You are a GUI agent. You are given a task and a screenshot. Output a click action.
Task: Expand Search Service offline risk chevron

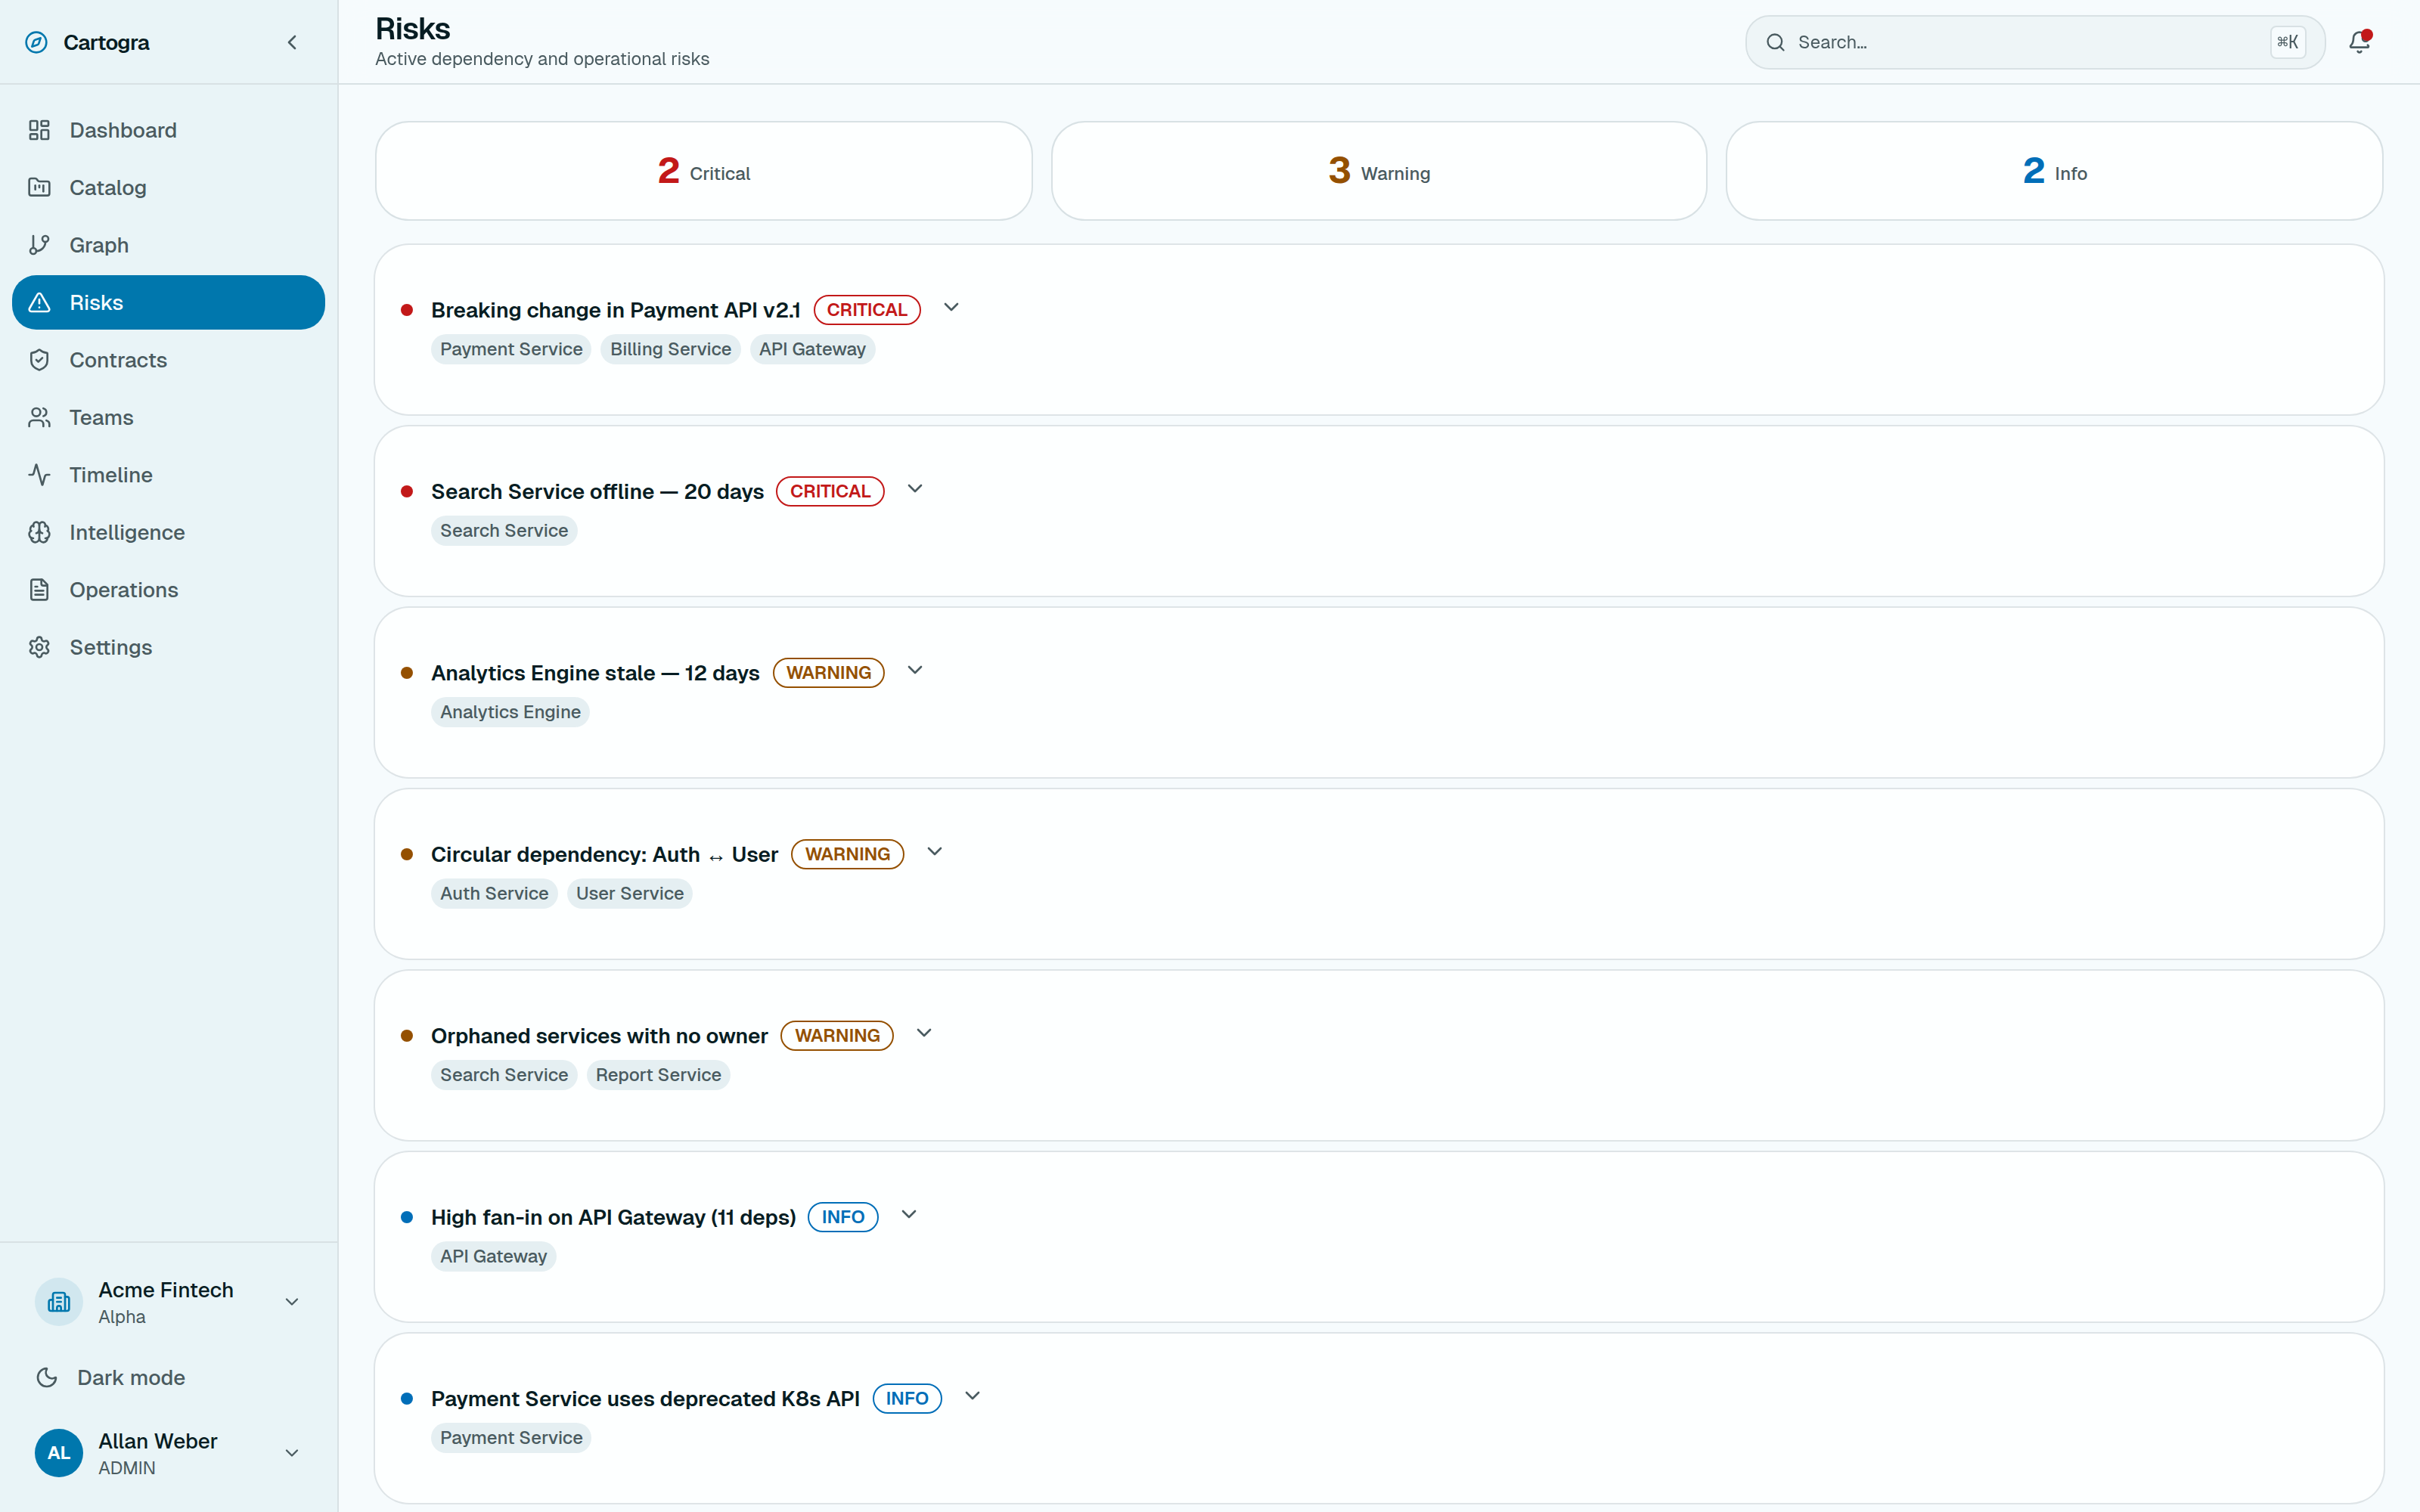[x=914, y=489]
